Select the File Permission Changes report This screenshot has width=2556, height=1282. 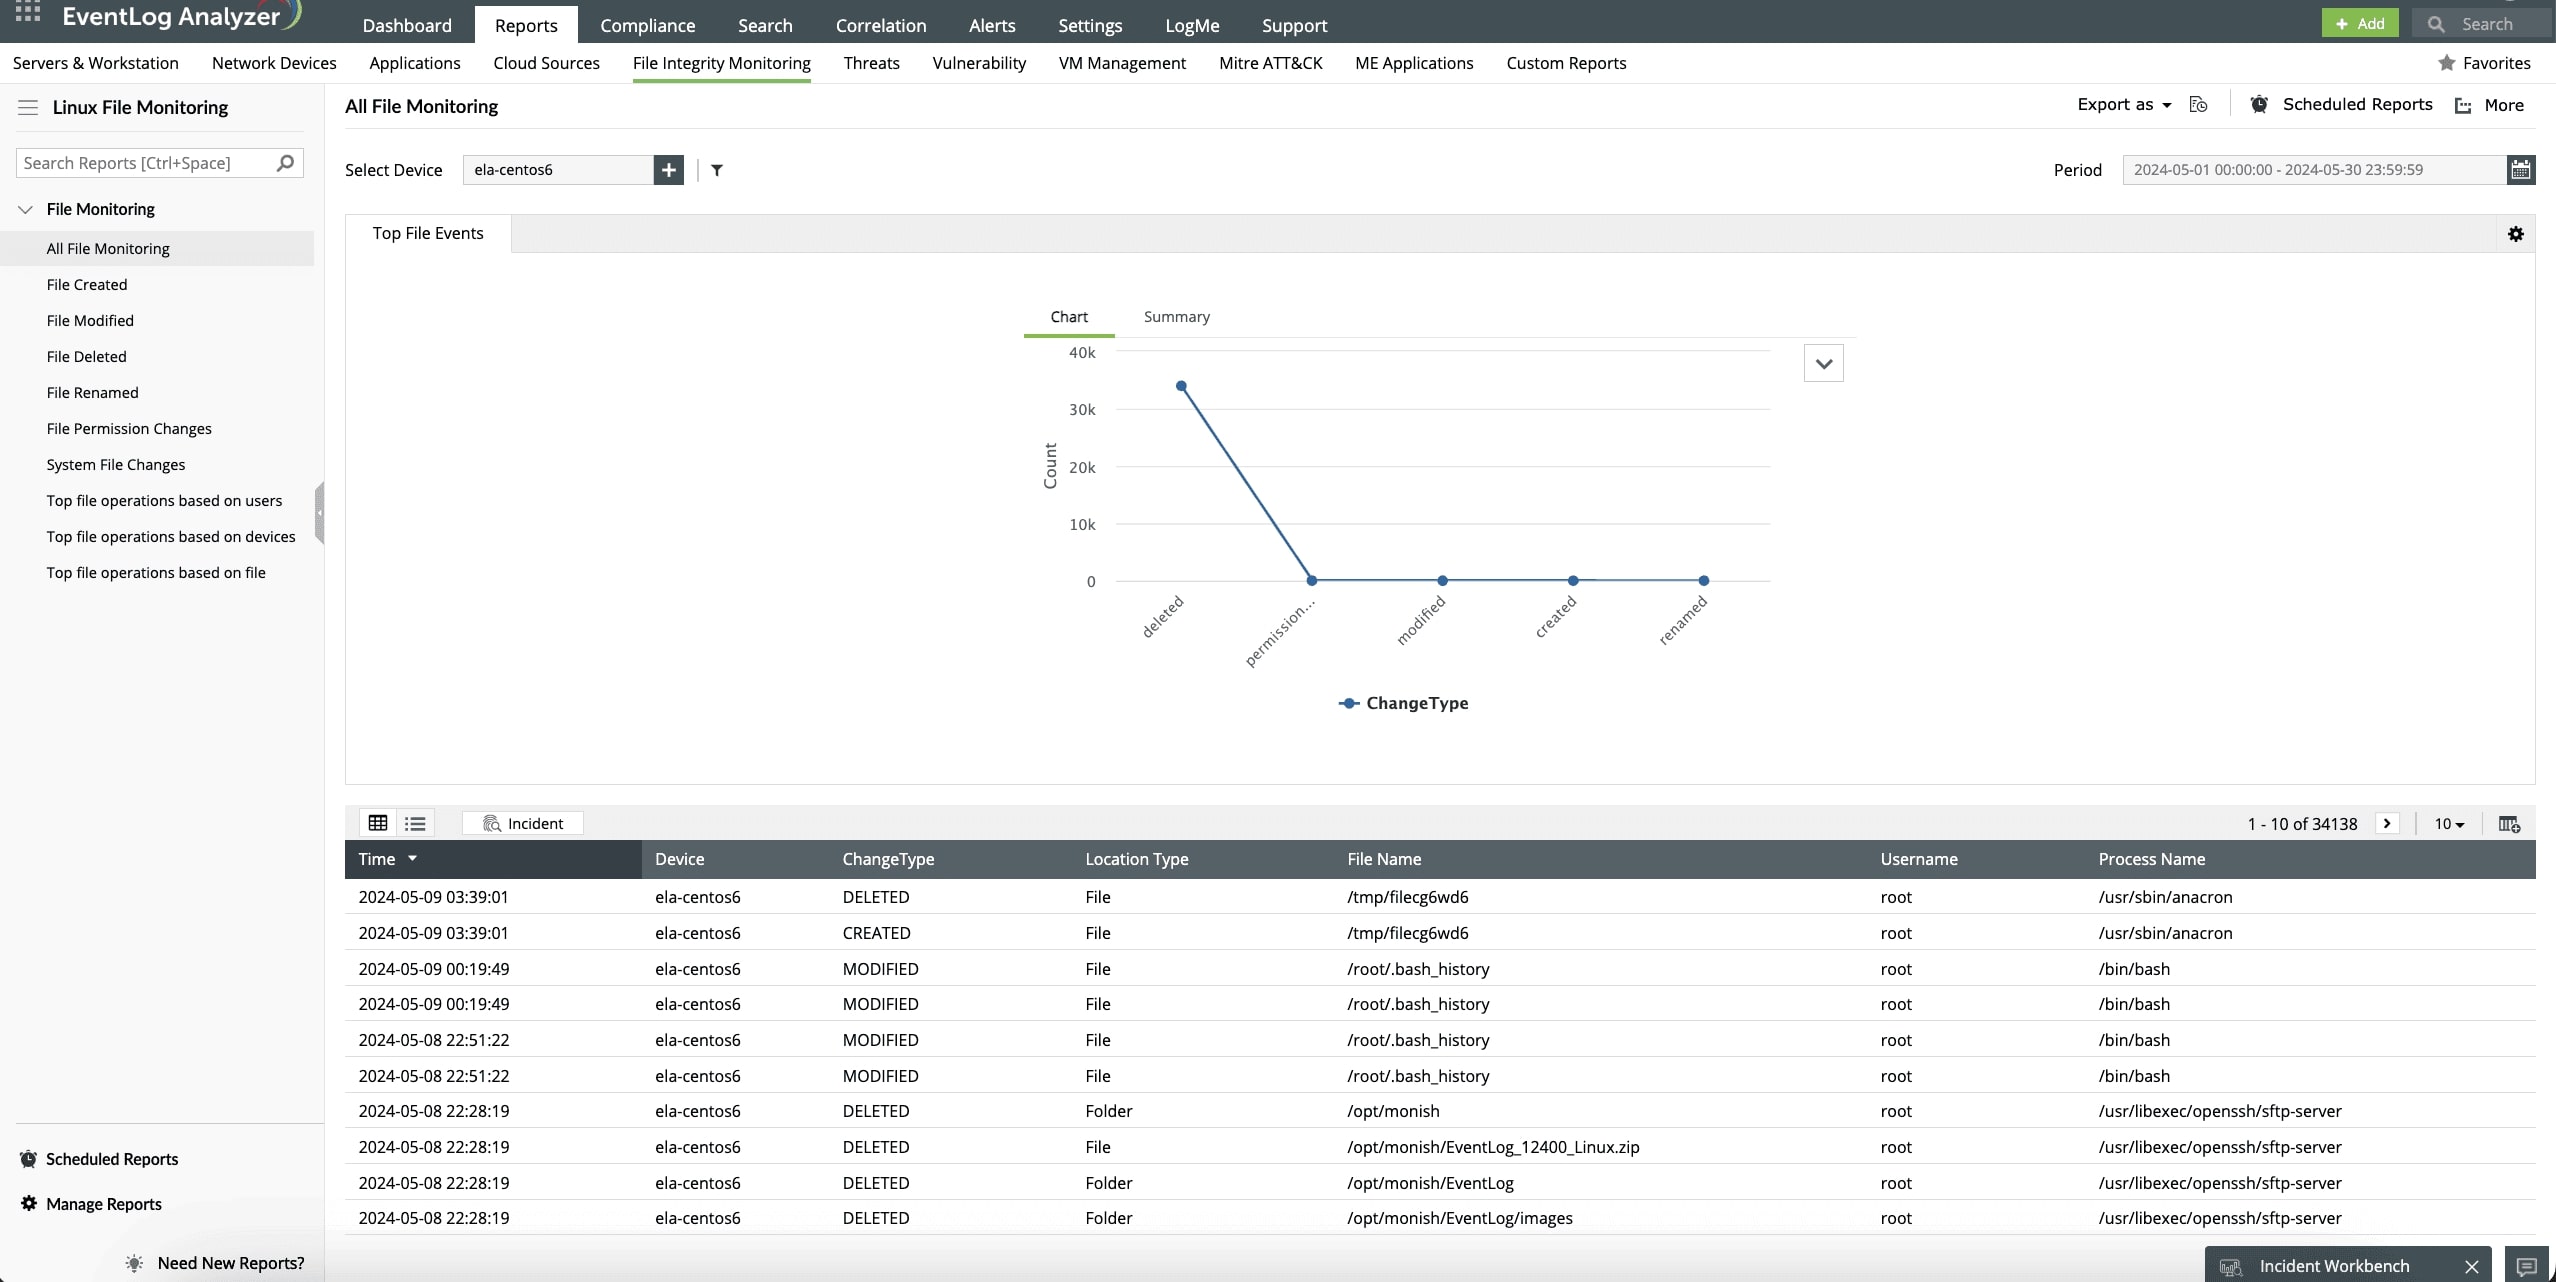[129, 428]
